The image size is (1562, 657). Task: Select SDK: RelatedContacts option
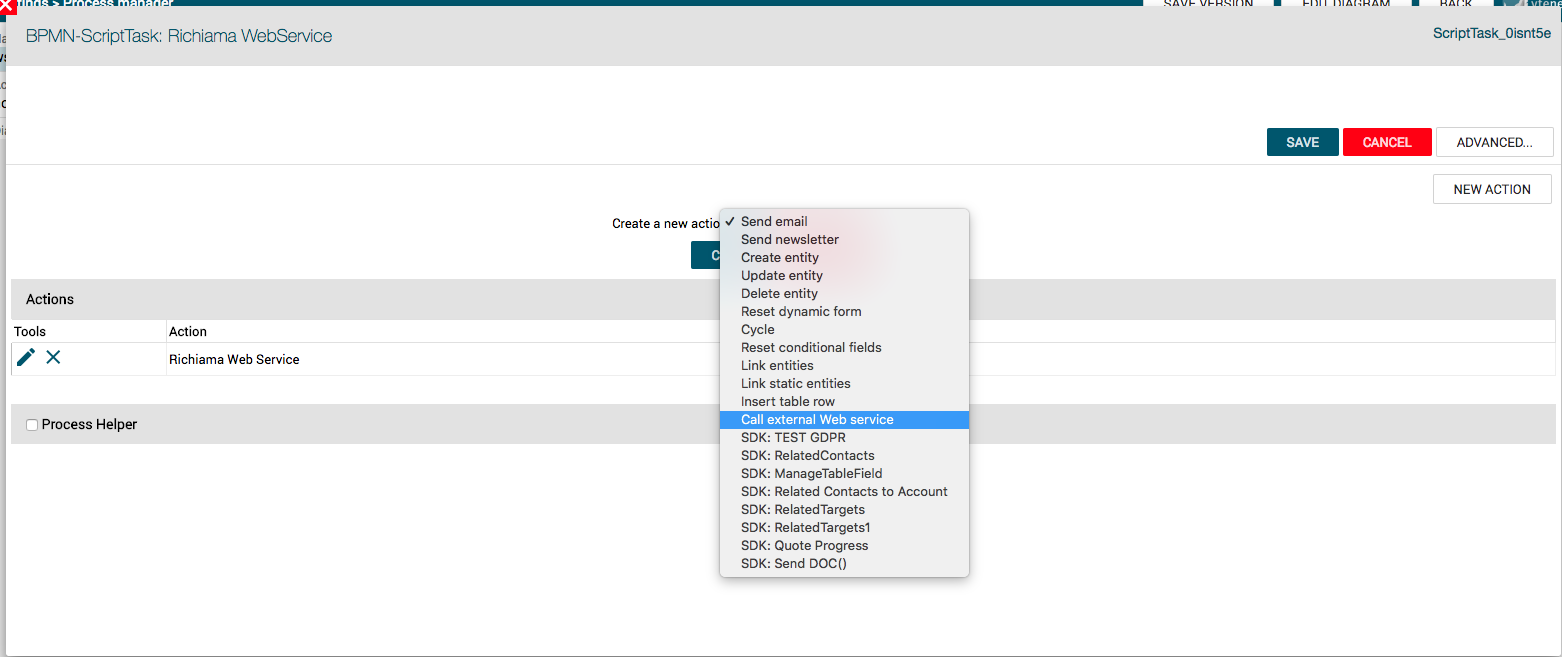pyautogui.click(x=844, y=456)
